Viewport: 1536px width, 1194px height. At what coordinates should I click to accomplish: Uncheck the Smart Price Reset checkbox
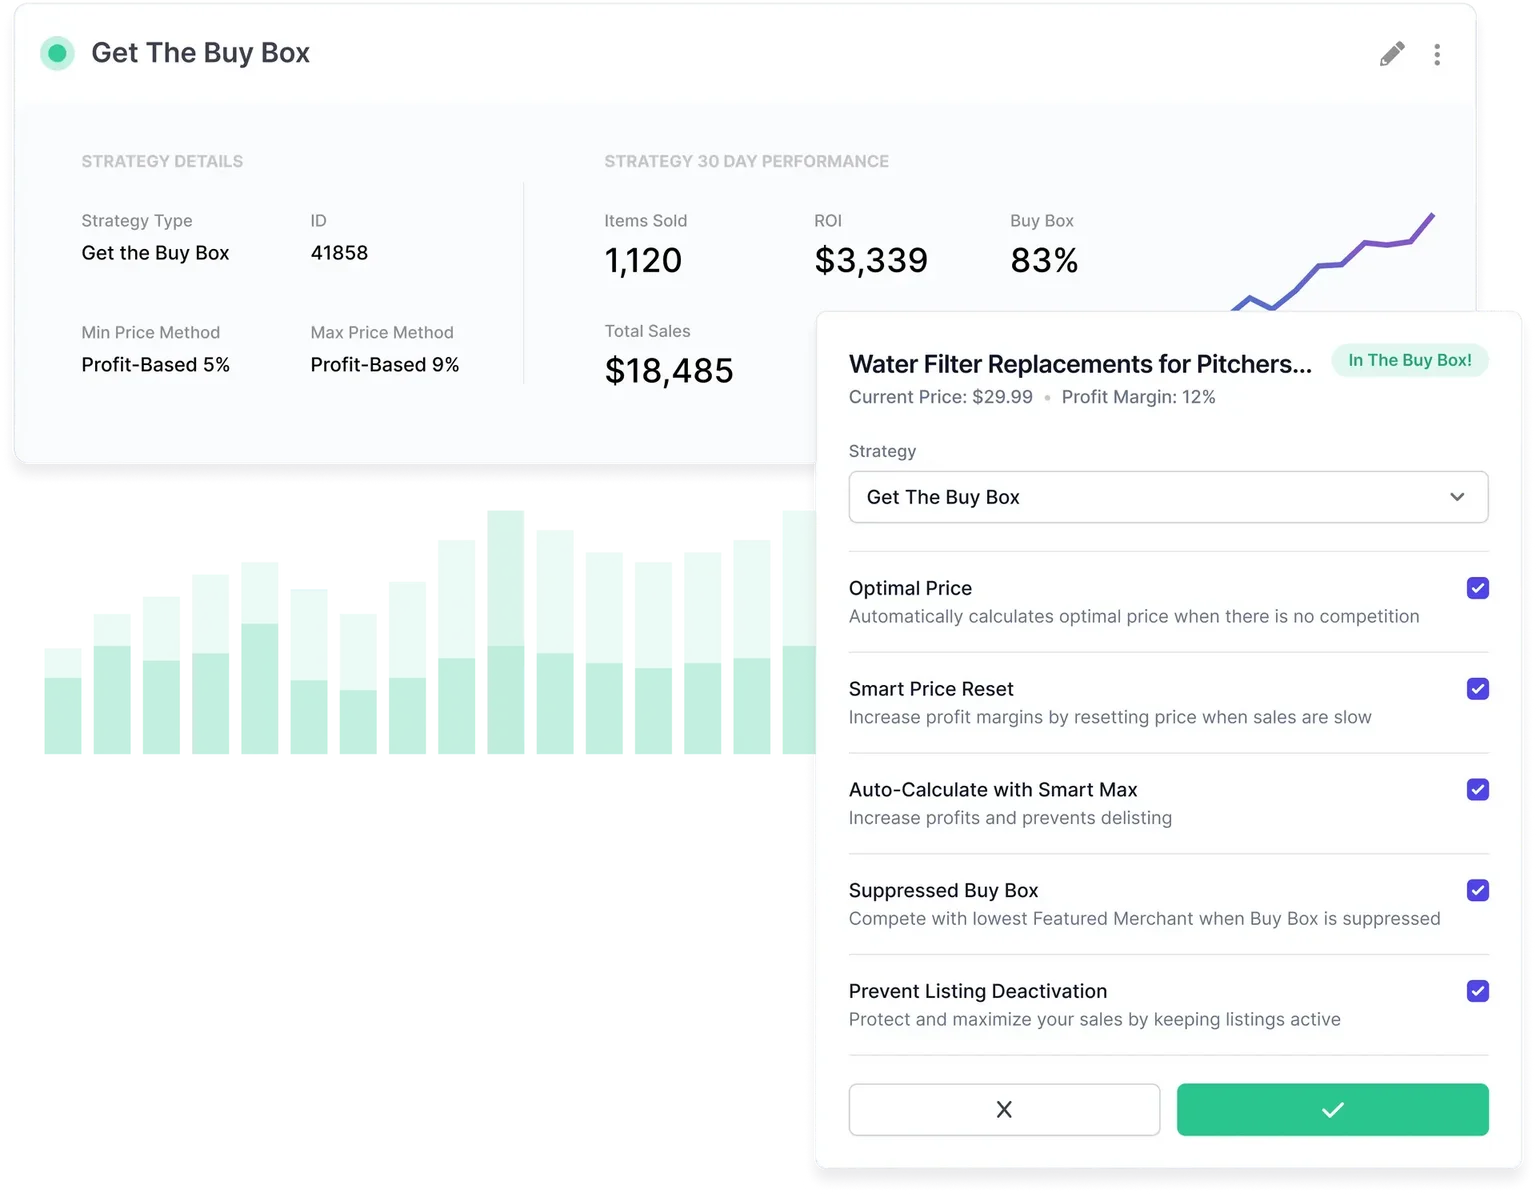1477,689
